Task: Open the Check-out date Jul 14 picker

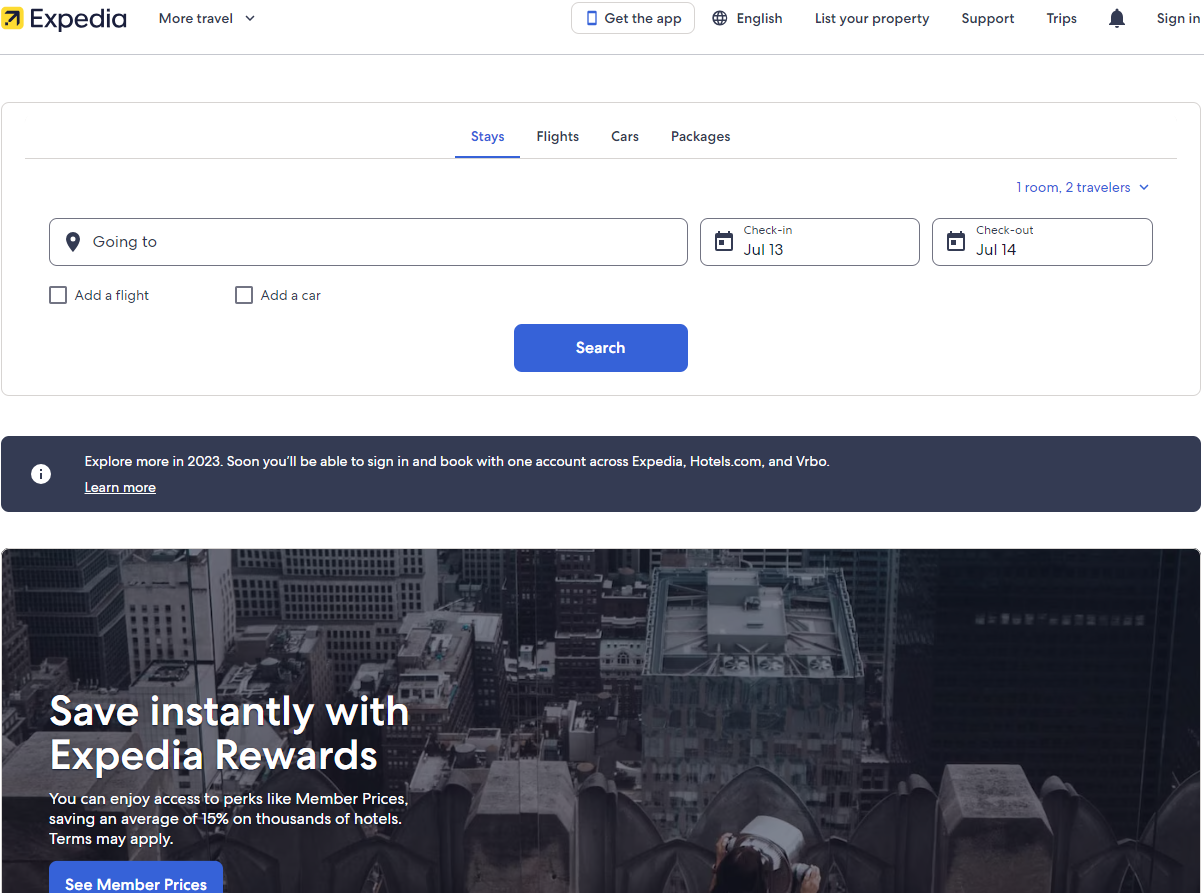Action: coord(1042,242)
